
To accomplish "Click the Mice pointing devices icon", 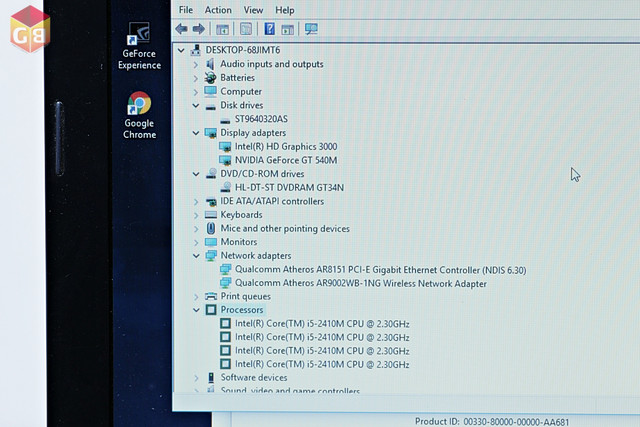I will [x=211, y=228].
